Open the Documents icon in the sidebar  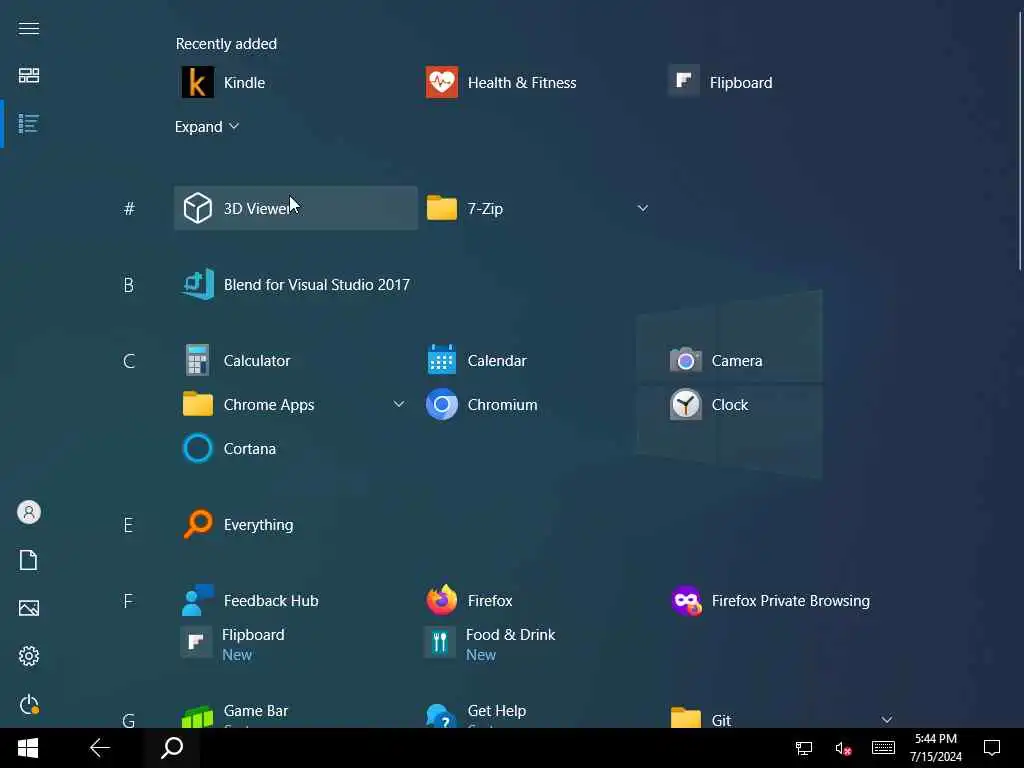[x=29, y=560]
